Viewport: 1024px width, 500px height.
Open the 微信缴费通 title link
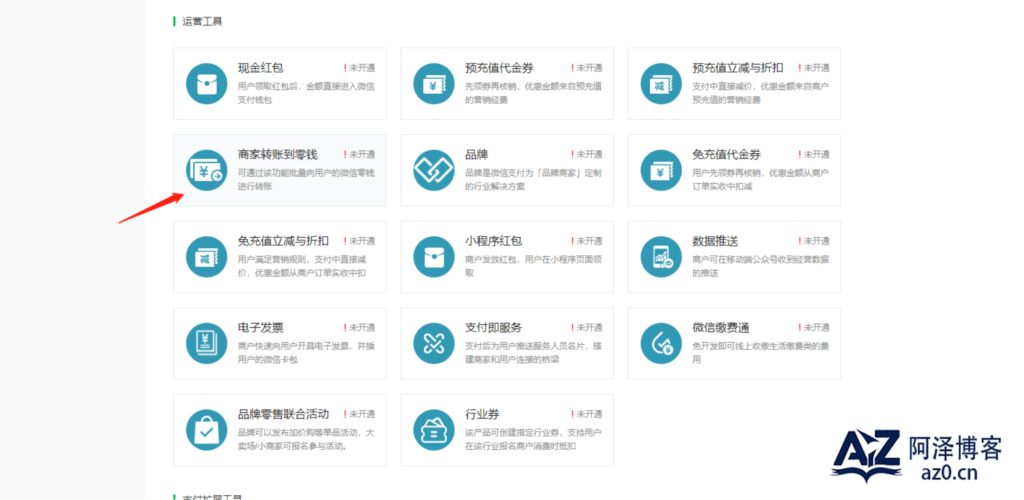point(721,328)
